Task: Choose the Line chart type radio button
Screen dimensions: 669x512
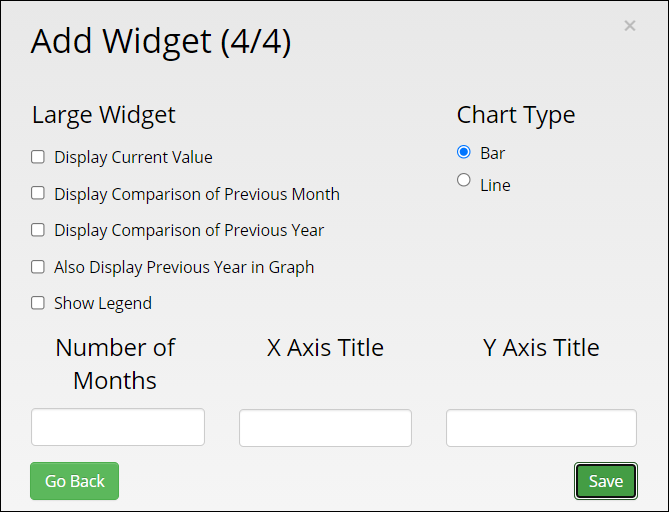Action: 464,180
